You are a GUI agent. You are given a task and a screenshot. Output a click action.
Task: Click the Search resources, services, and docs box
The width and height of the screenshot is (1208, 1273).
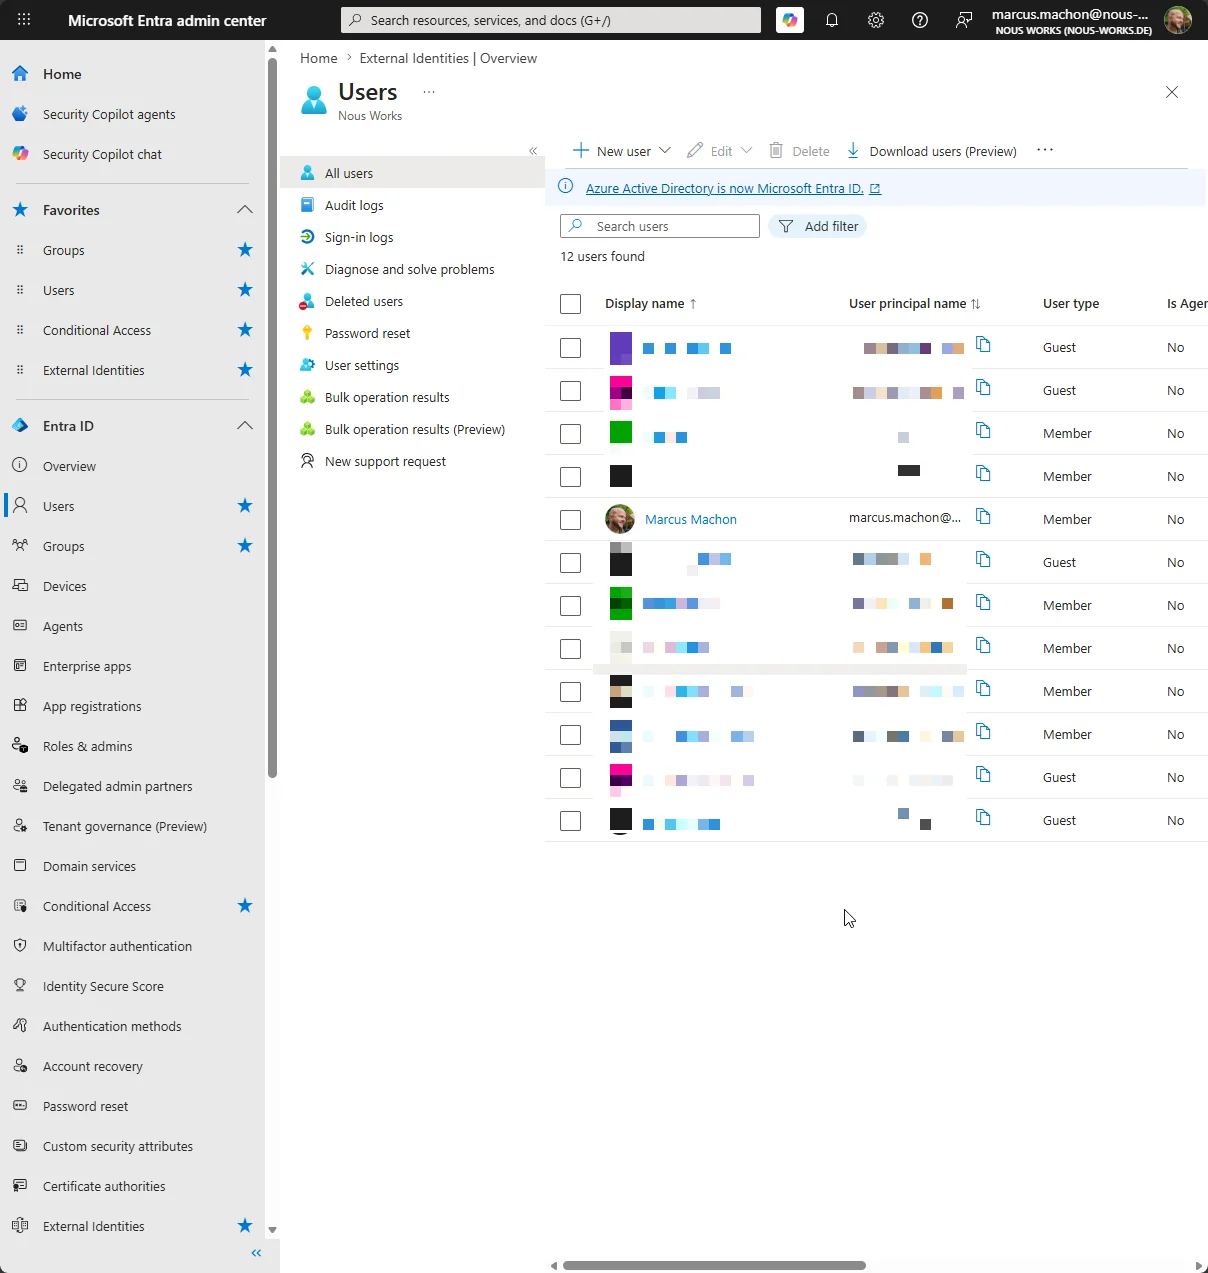[x=551, y=20]
